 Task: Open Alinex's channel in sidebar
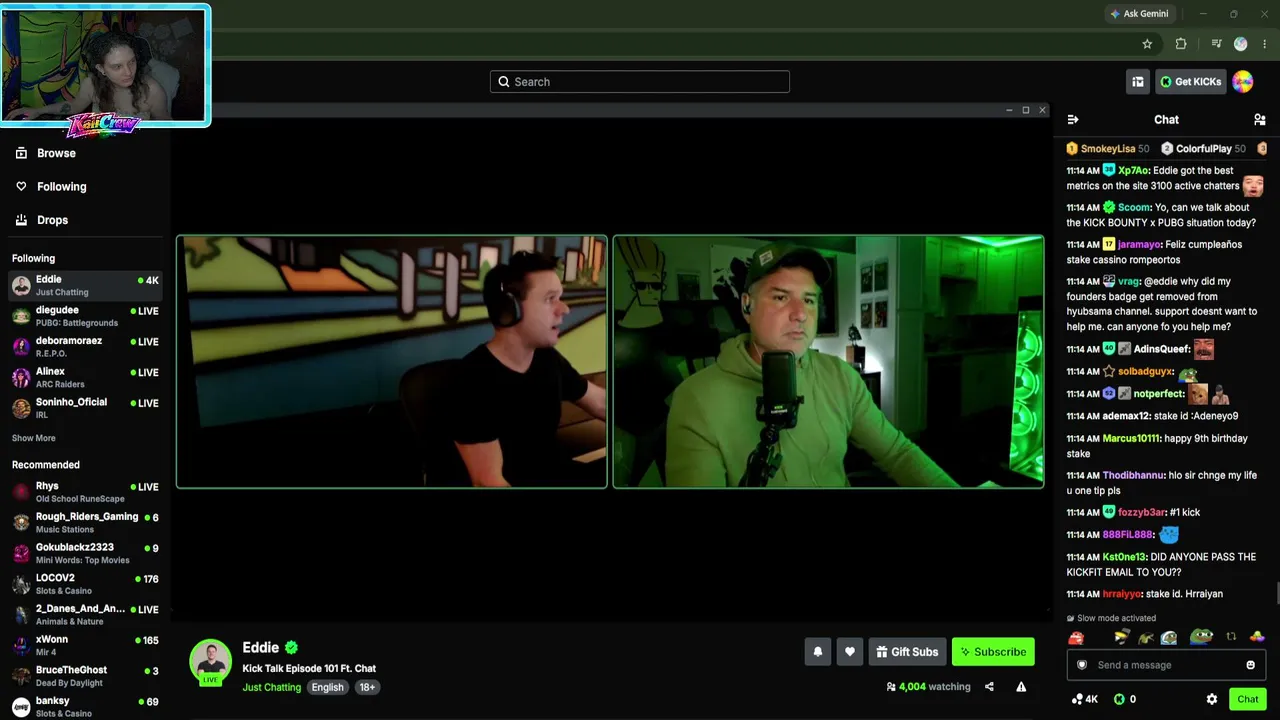click(85, 377)
